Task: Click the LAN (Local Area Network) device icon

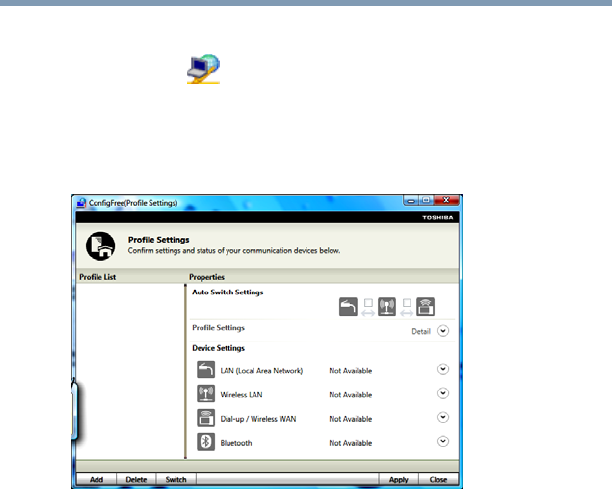Action: 206,370
